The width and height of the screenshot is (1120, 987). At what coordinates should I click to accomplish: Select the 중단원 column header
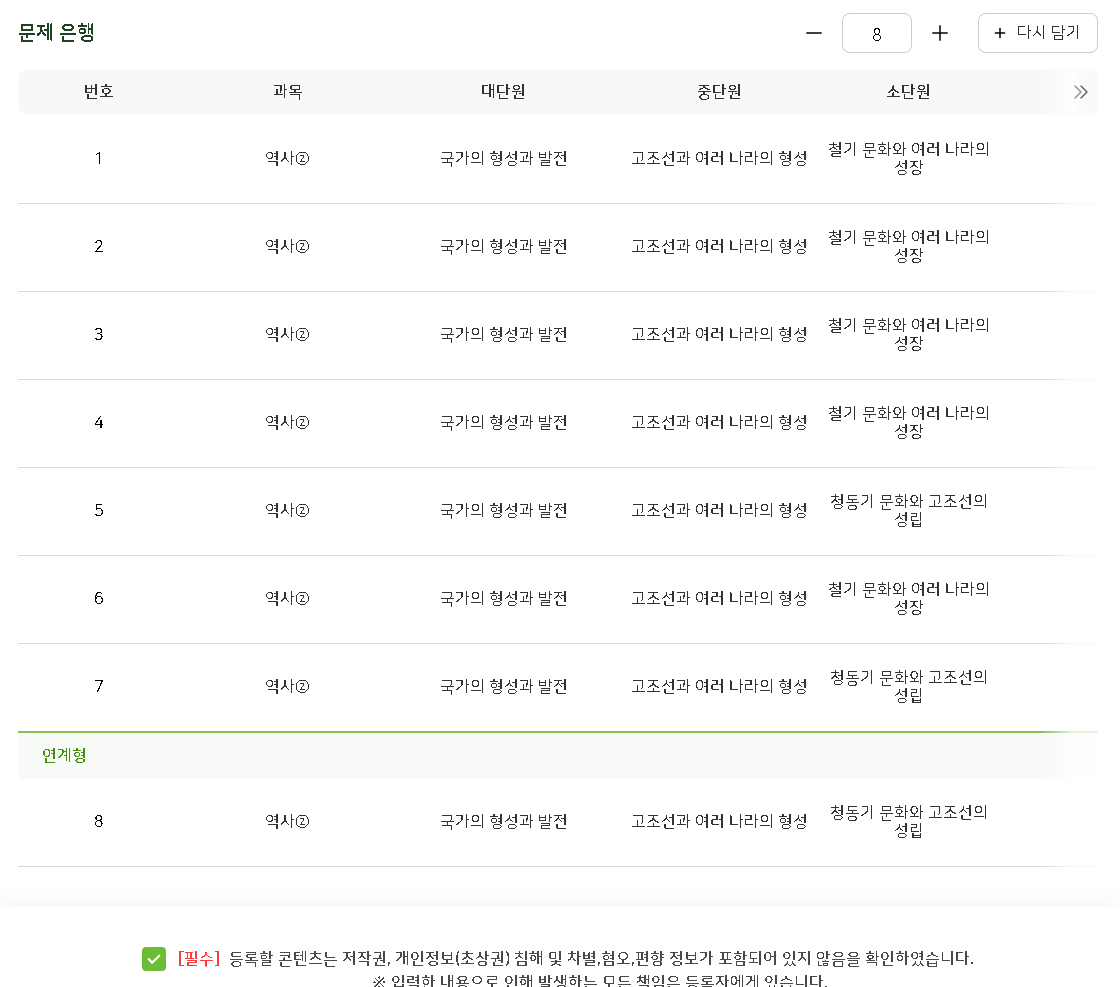(719, 91)
